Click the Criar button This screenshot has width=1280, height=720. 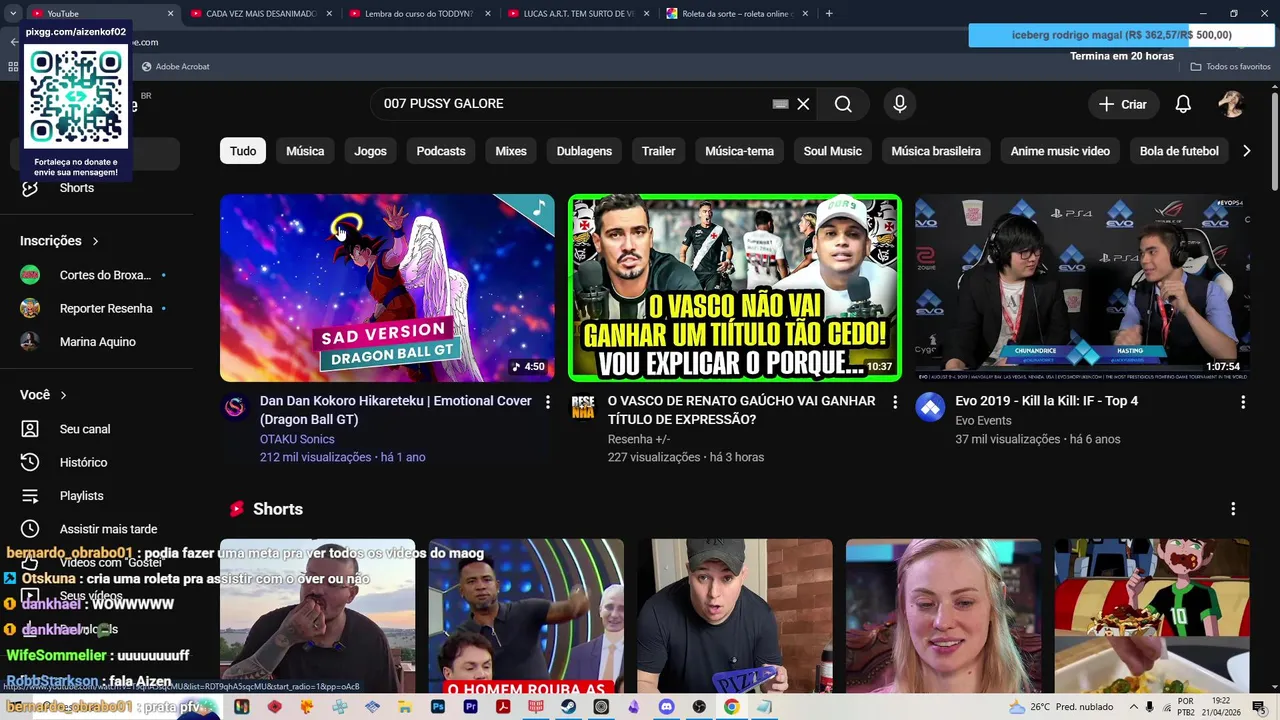point(1123,104)
